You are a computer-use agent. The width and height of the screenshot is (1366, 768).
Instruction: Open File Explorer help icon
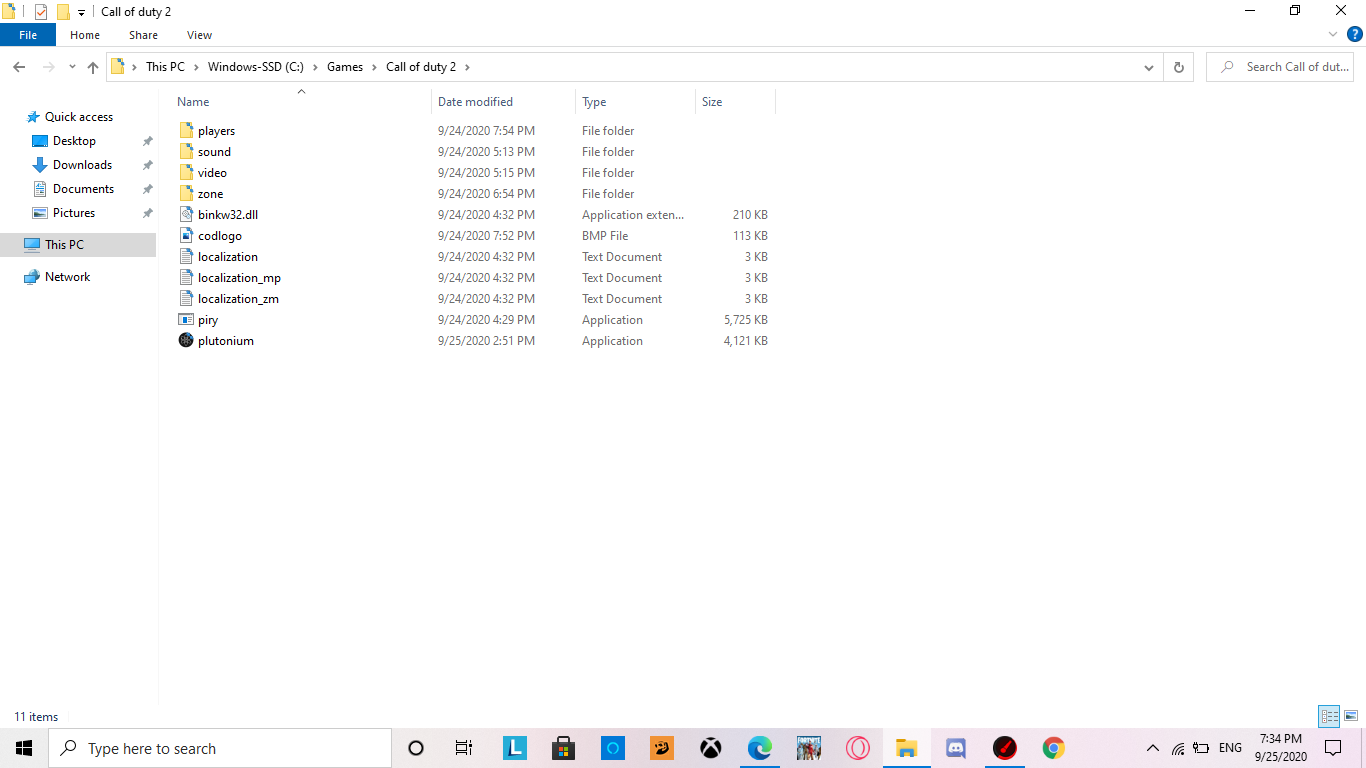tap(1355, 34)
